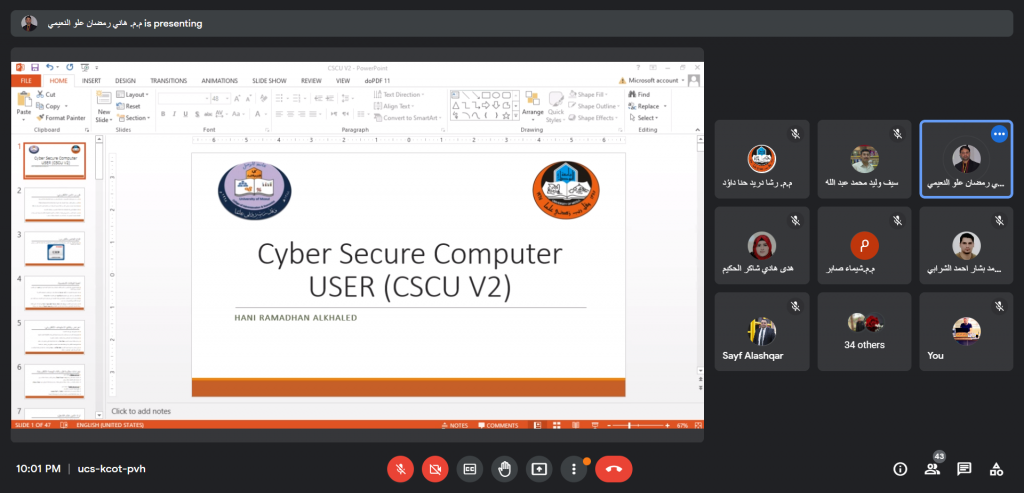Open the Activities panel

996,468
